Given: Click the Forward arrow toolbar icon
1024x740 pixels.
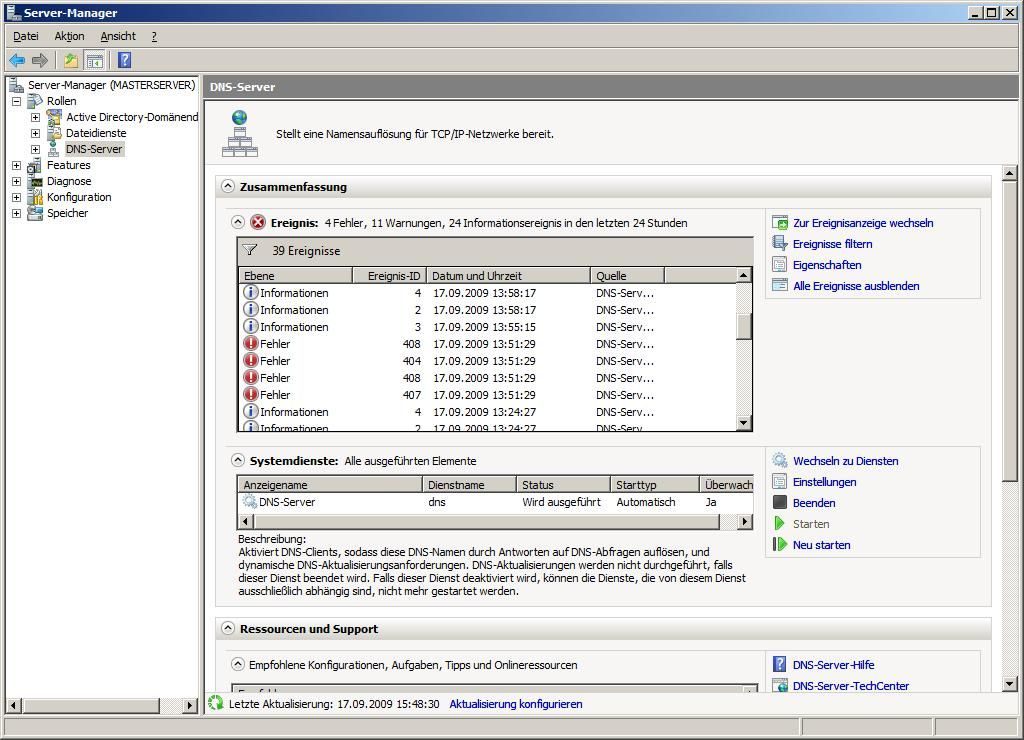Looking at the screenshot, I should pos(40,61).
